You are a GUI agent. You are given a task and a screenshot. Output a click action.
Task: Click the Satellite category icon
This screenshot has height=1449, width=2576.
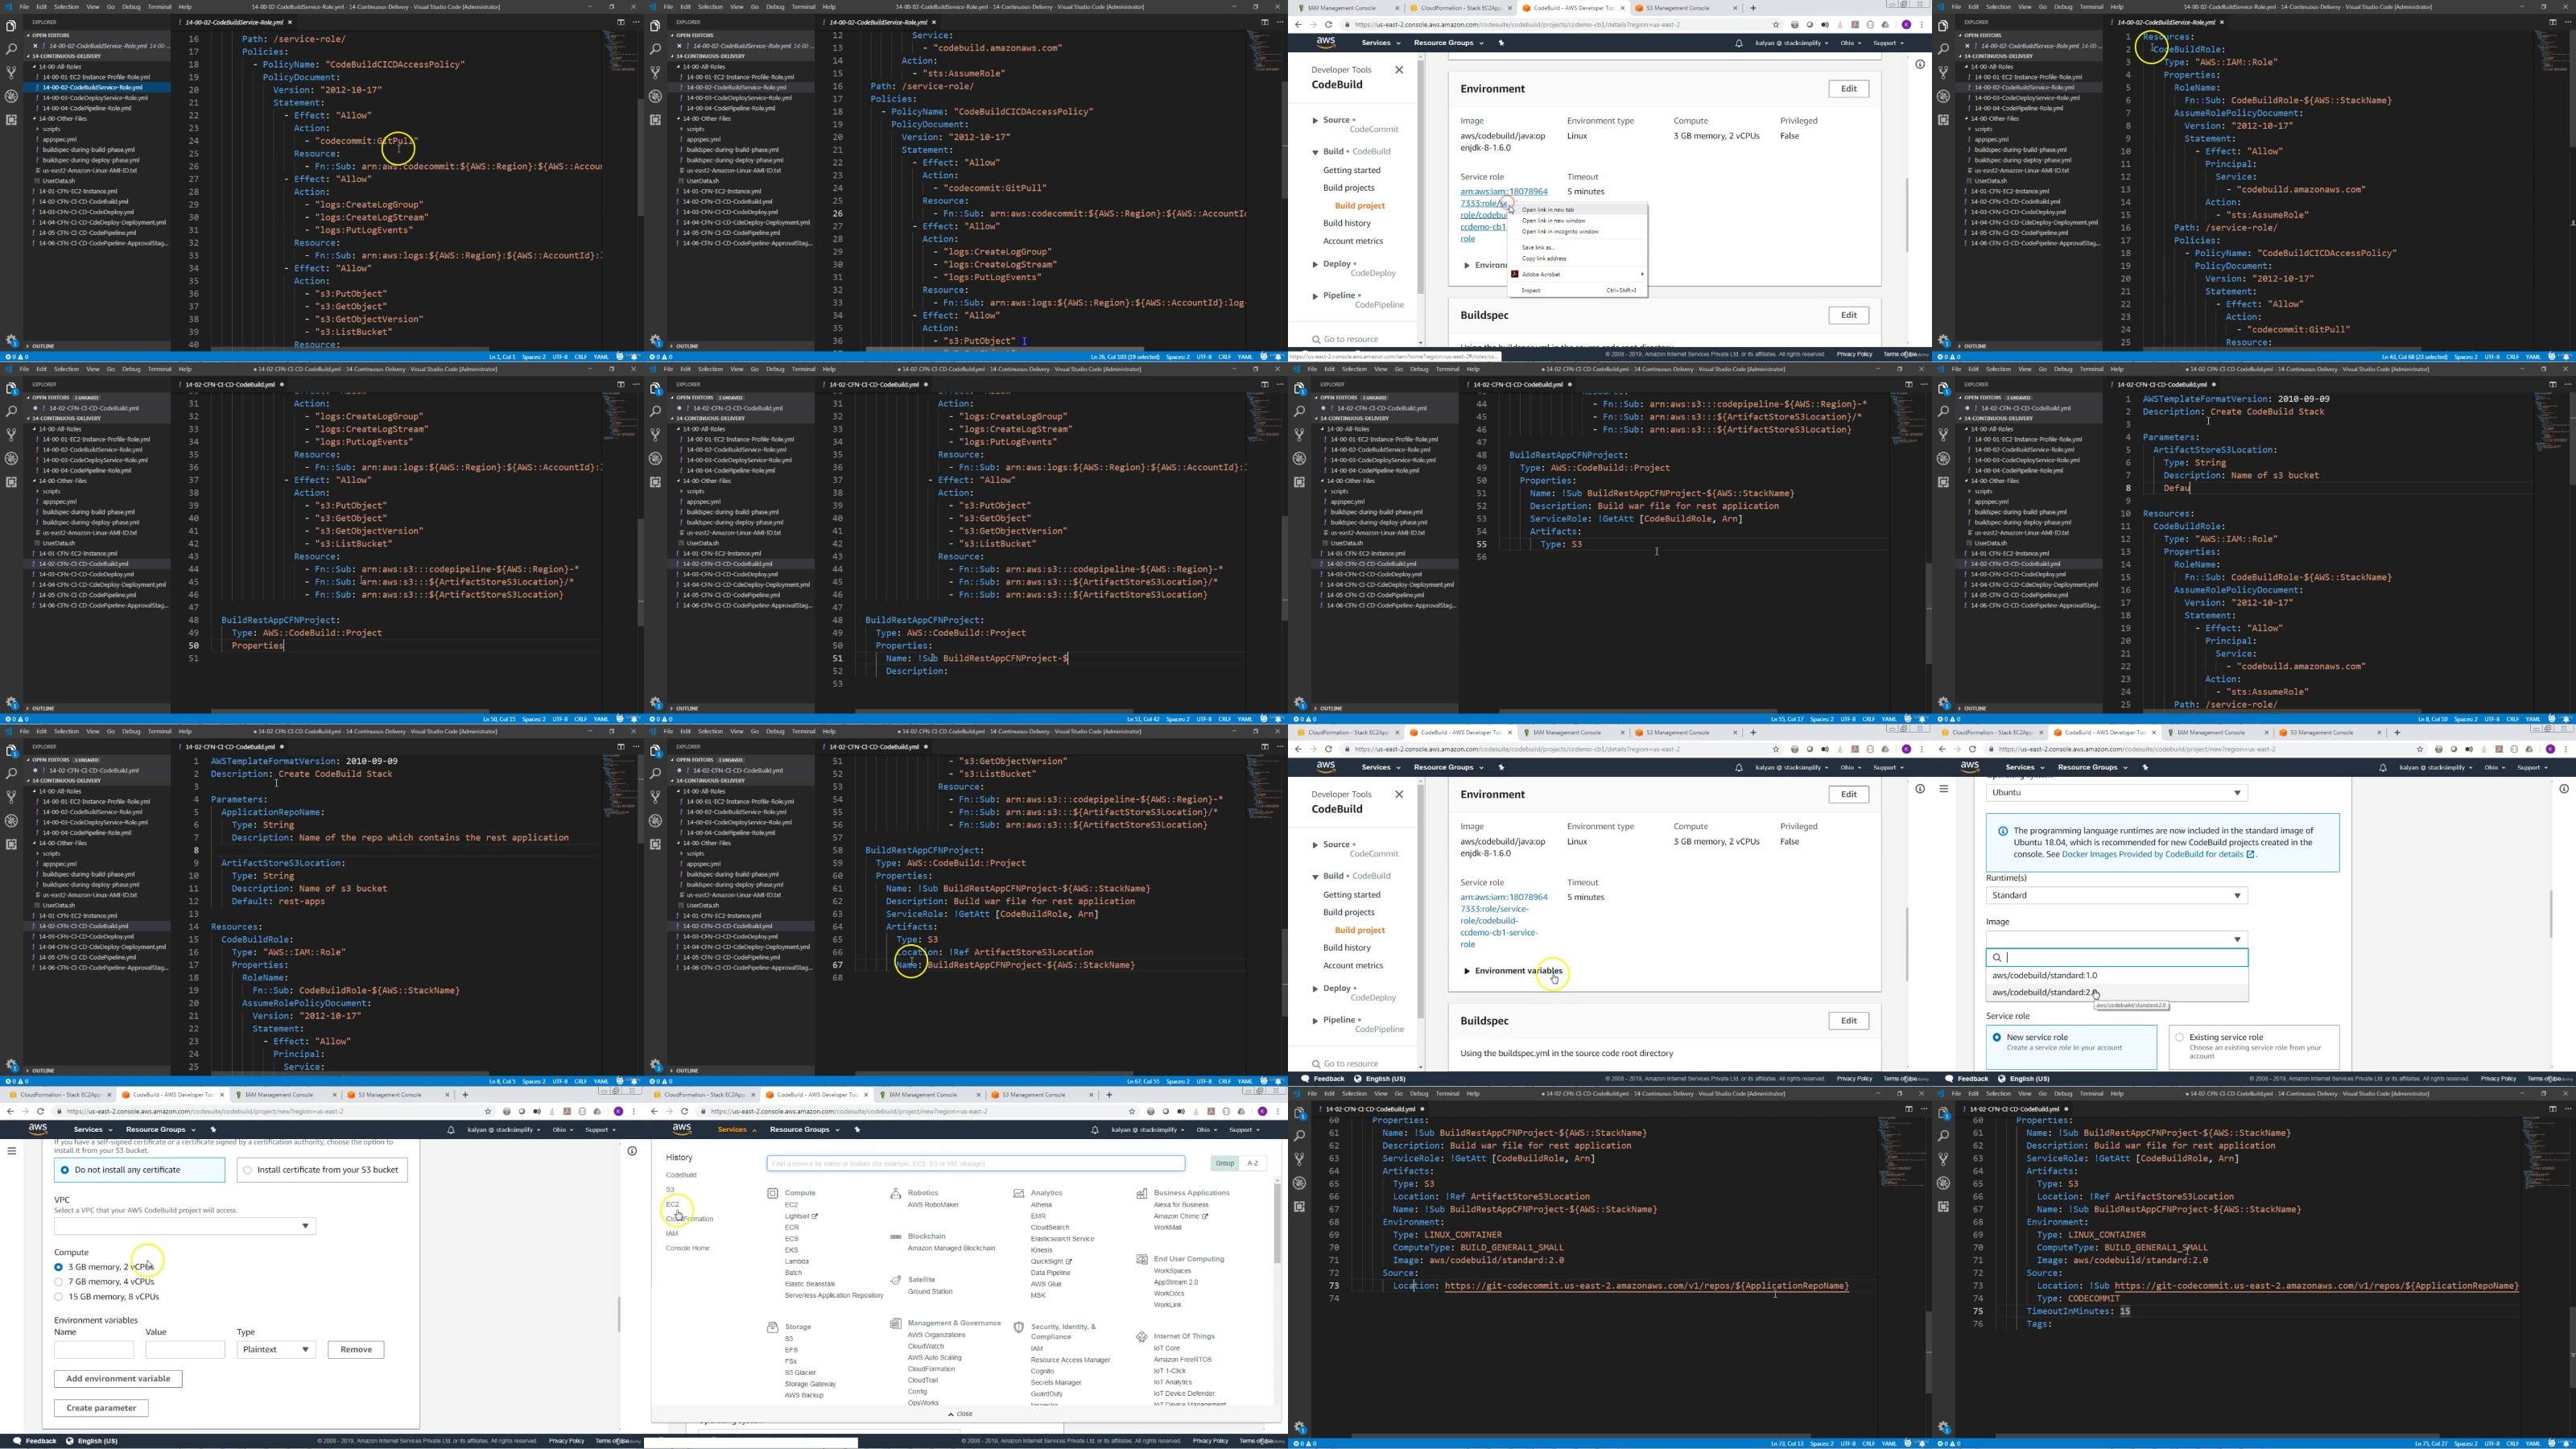[x=895, y=1279]
